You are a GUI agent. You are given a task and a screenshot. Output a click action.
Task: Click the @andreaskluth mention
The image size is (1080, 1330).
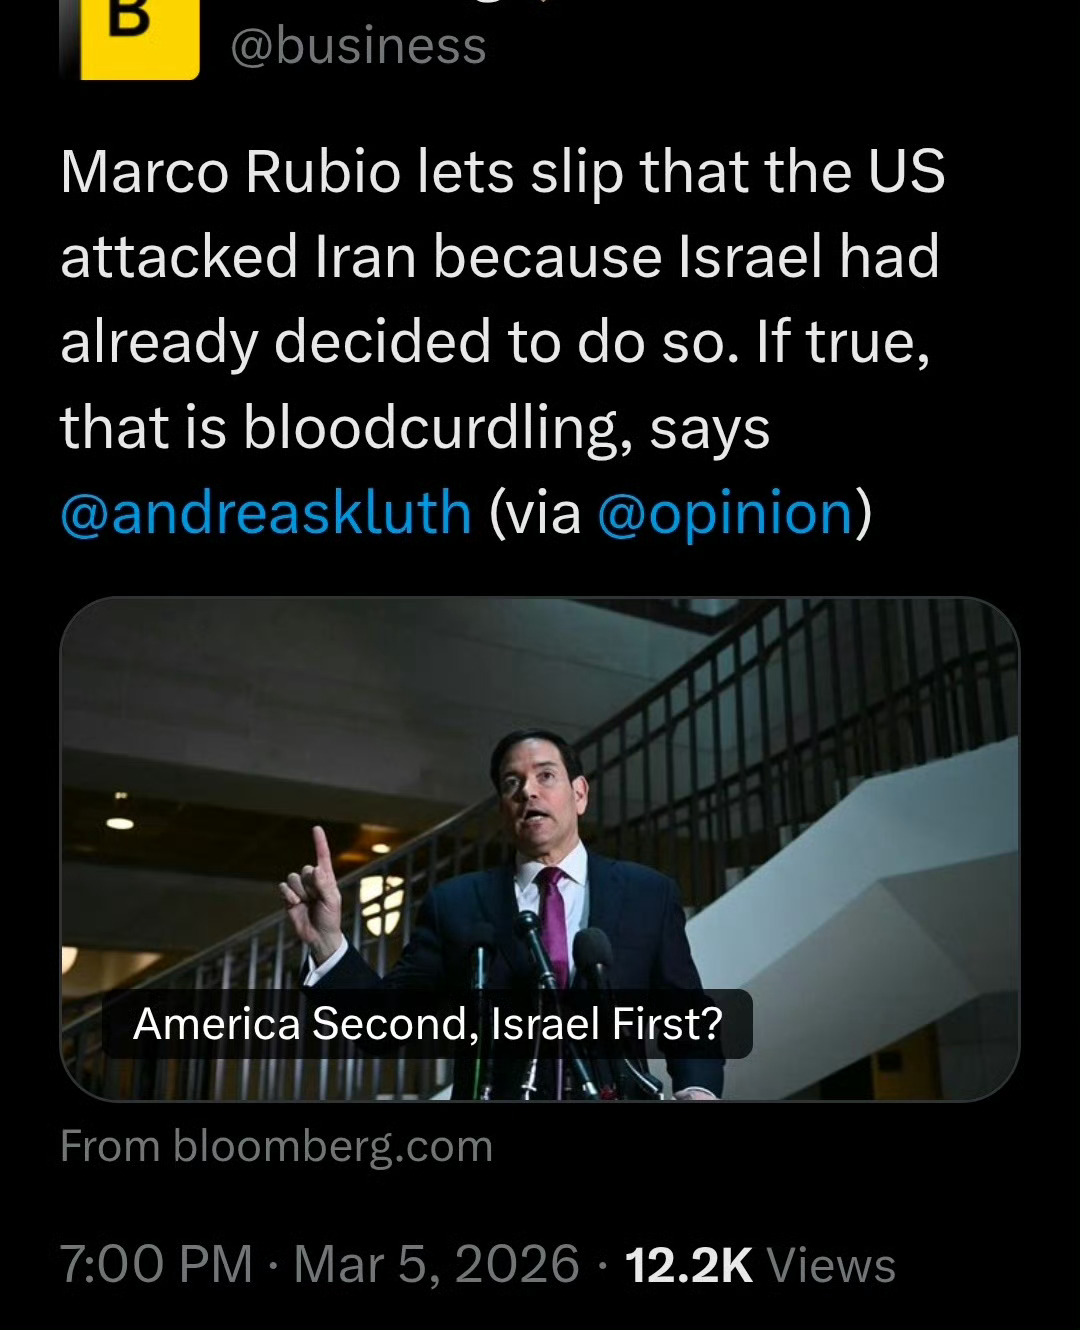click(265, 513)
